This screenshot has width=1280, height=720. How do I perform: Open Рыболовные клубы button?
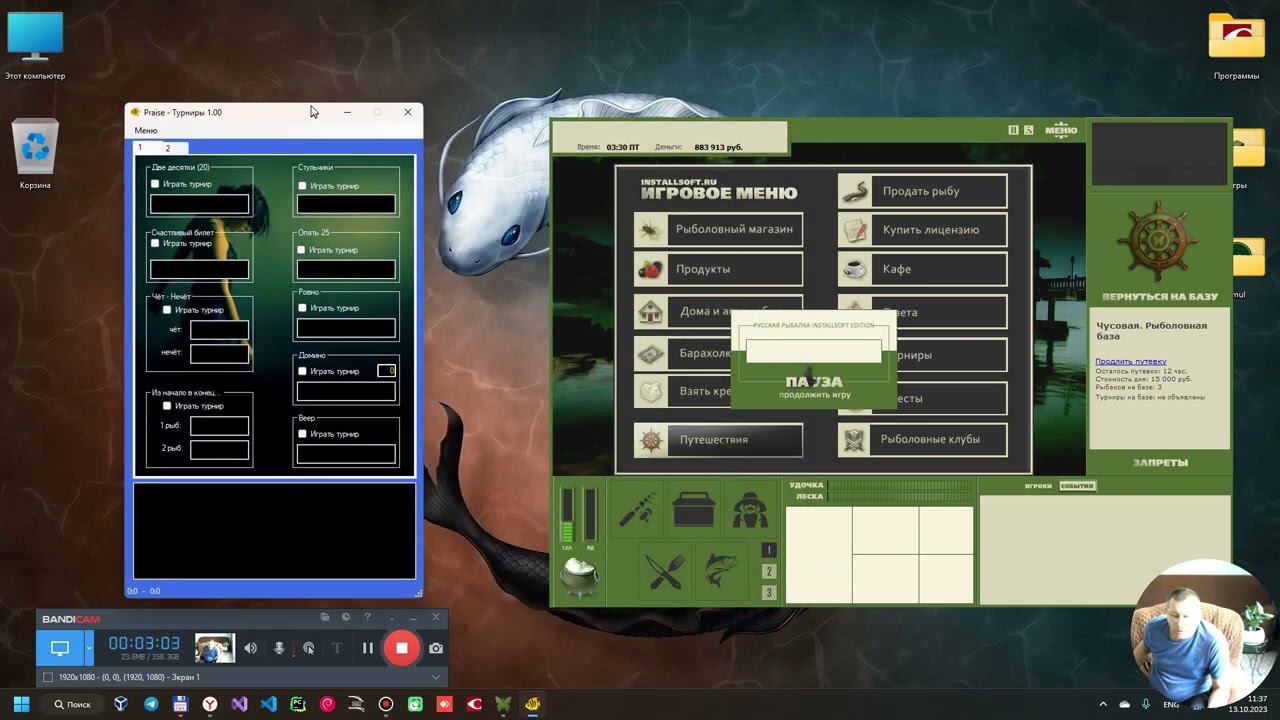click(922, 439)
